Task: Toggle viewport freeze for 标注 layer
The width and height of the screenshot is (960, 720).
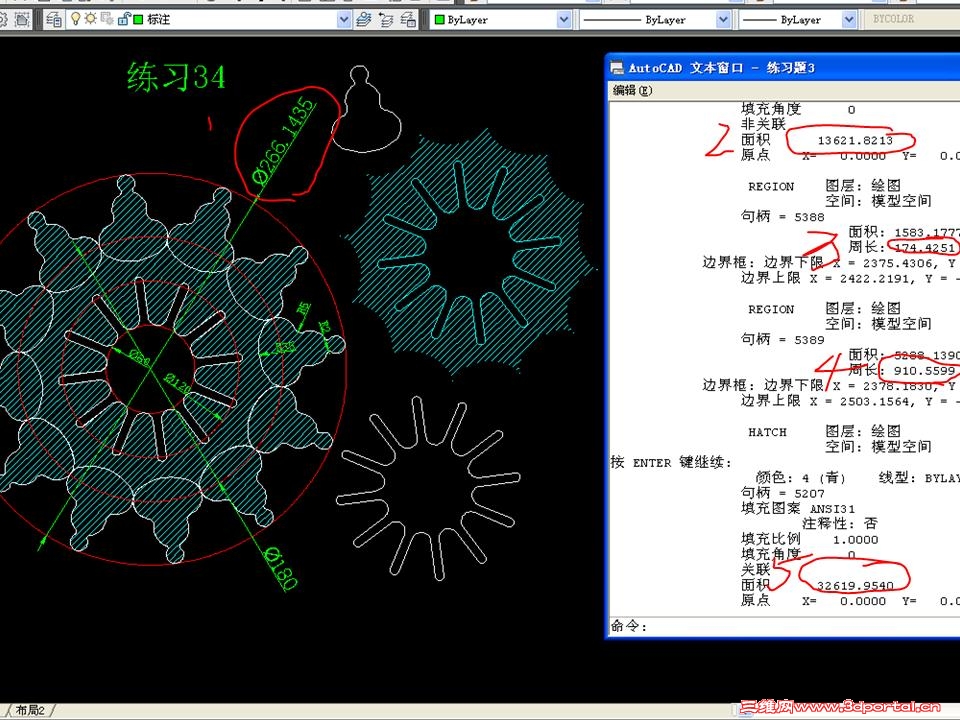Action: (107, 19)
